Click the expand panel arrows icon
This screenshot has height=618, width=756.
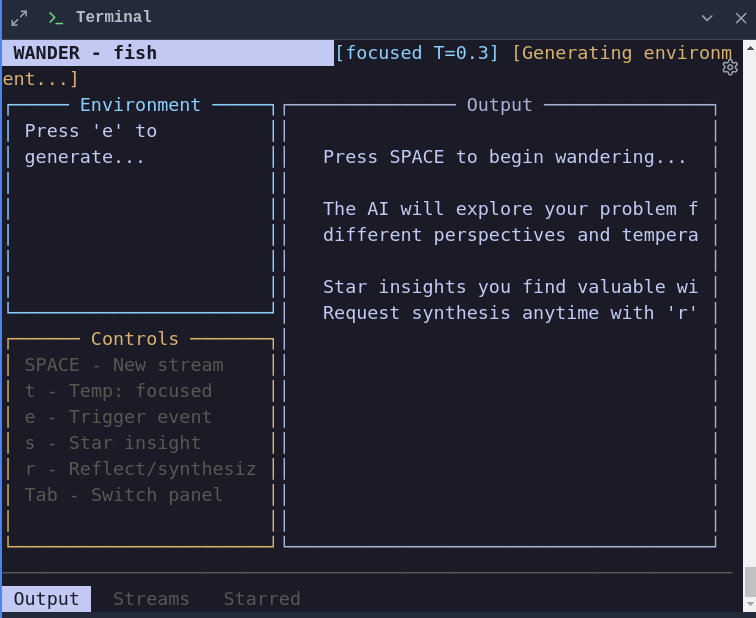[19, 18]
